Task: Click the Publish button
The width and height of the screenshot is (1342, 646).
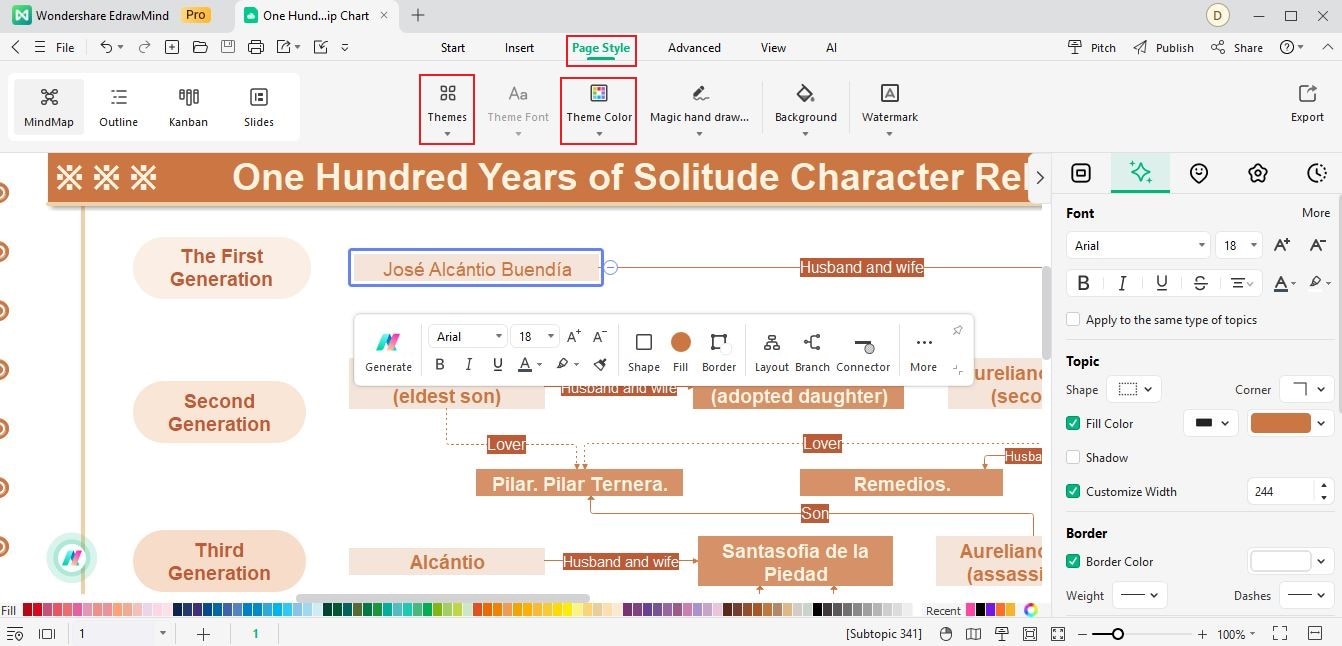Action: pos(1163,47)
